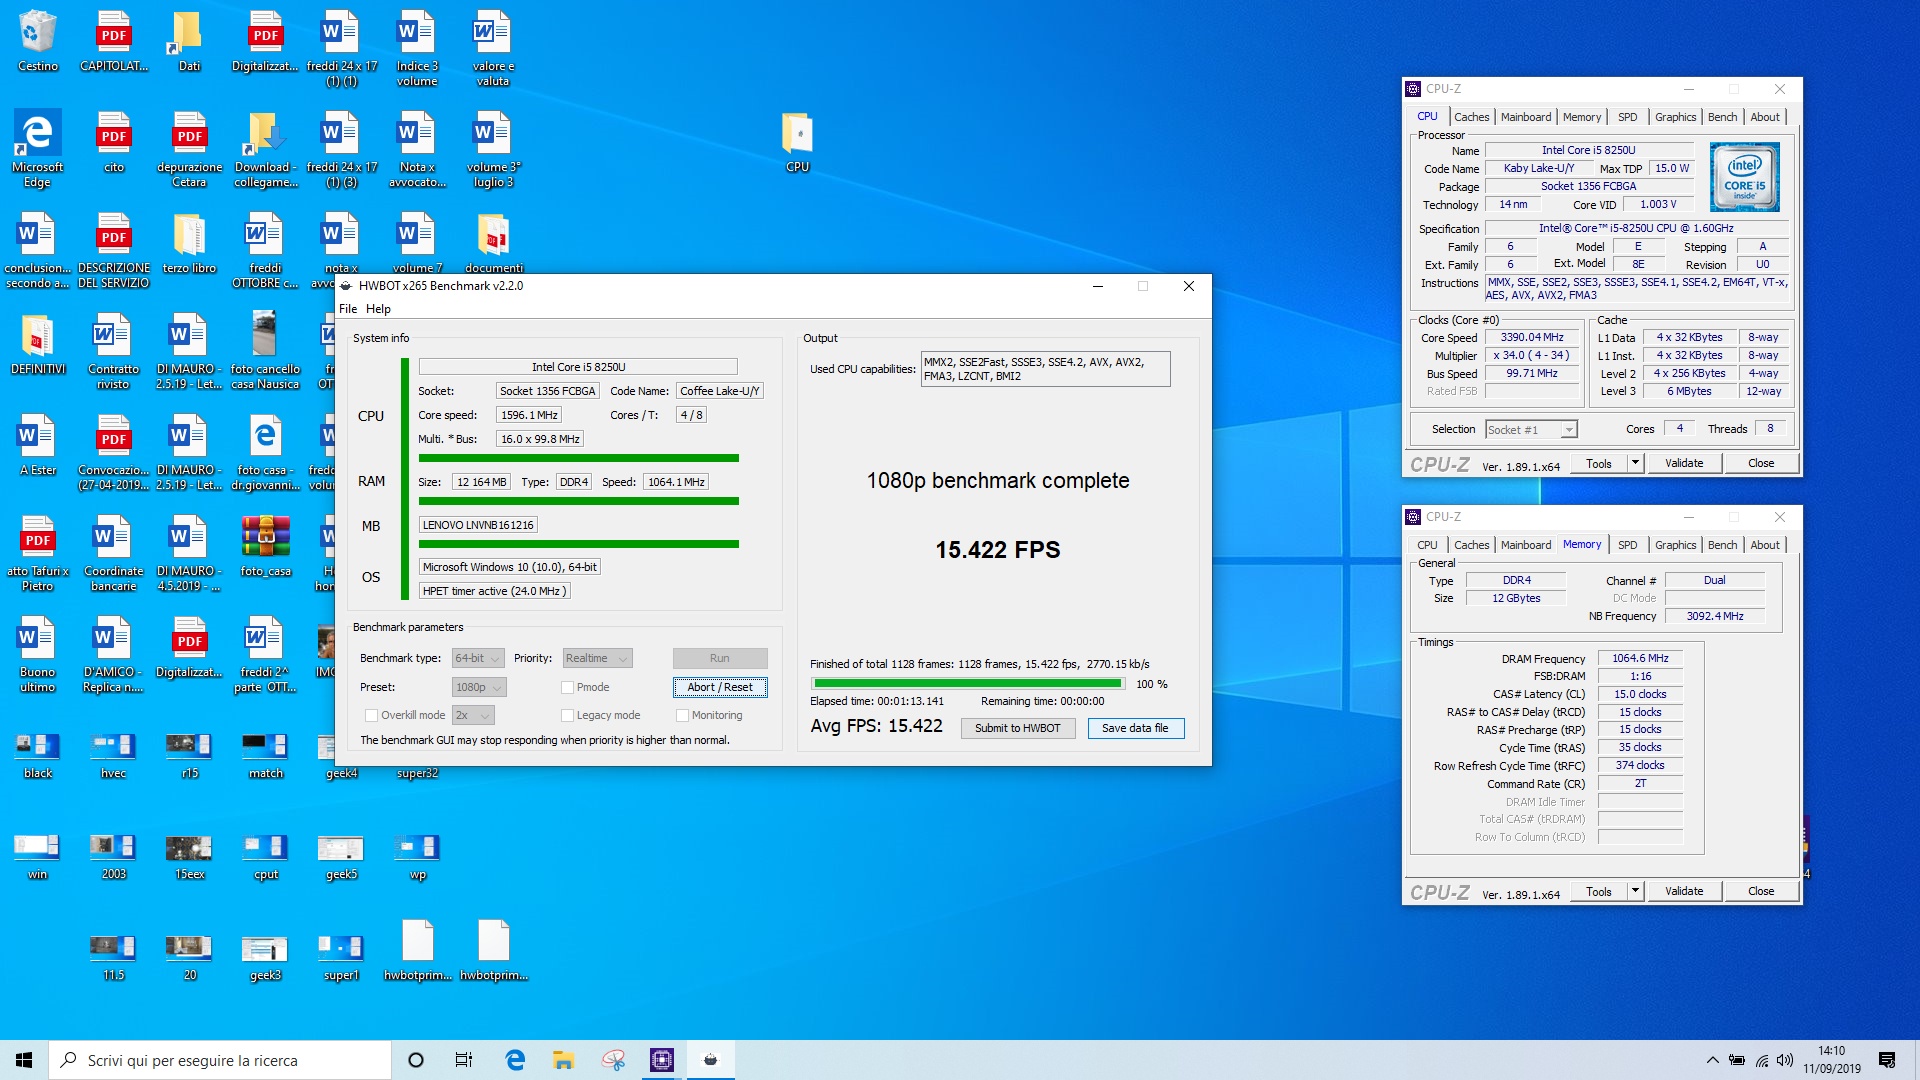The image size is (1920, 1080).
Task: Open the Dati folder shortcut
Action: pos(189,40)
